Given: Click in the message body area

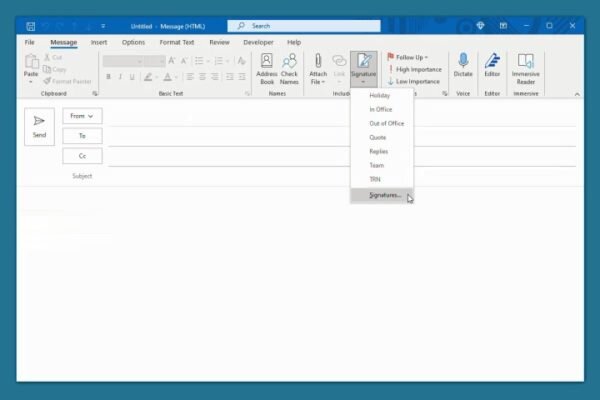Looking at the screenshot, I should click(300, 283).
